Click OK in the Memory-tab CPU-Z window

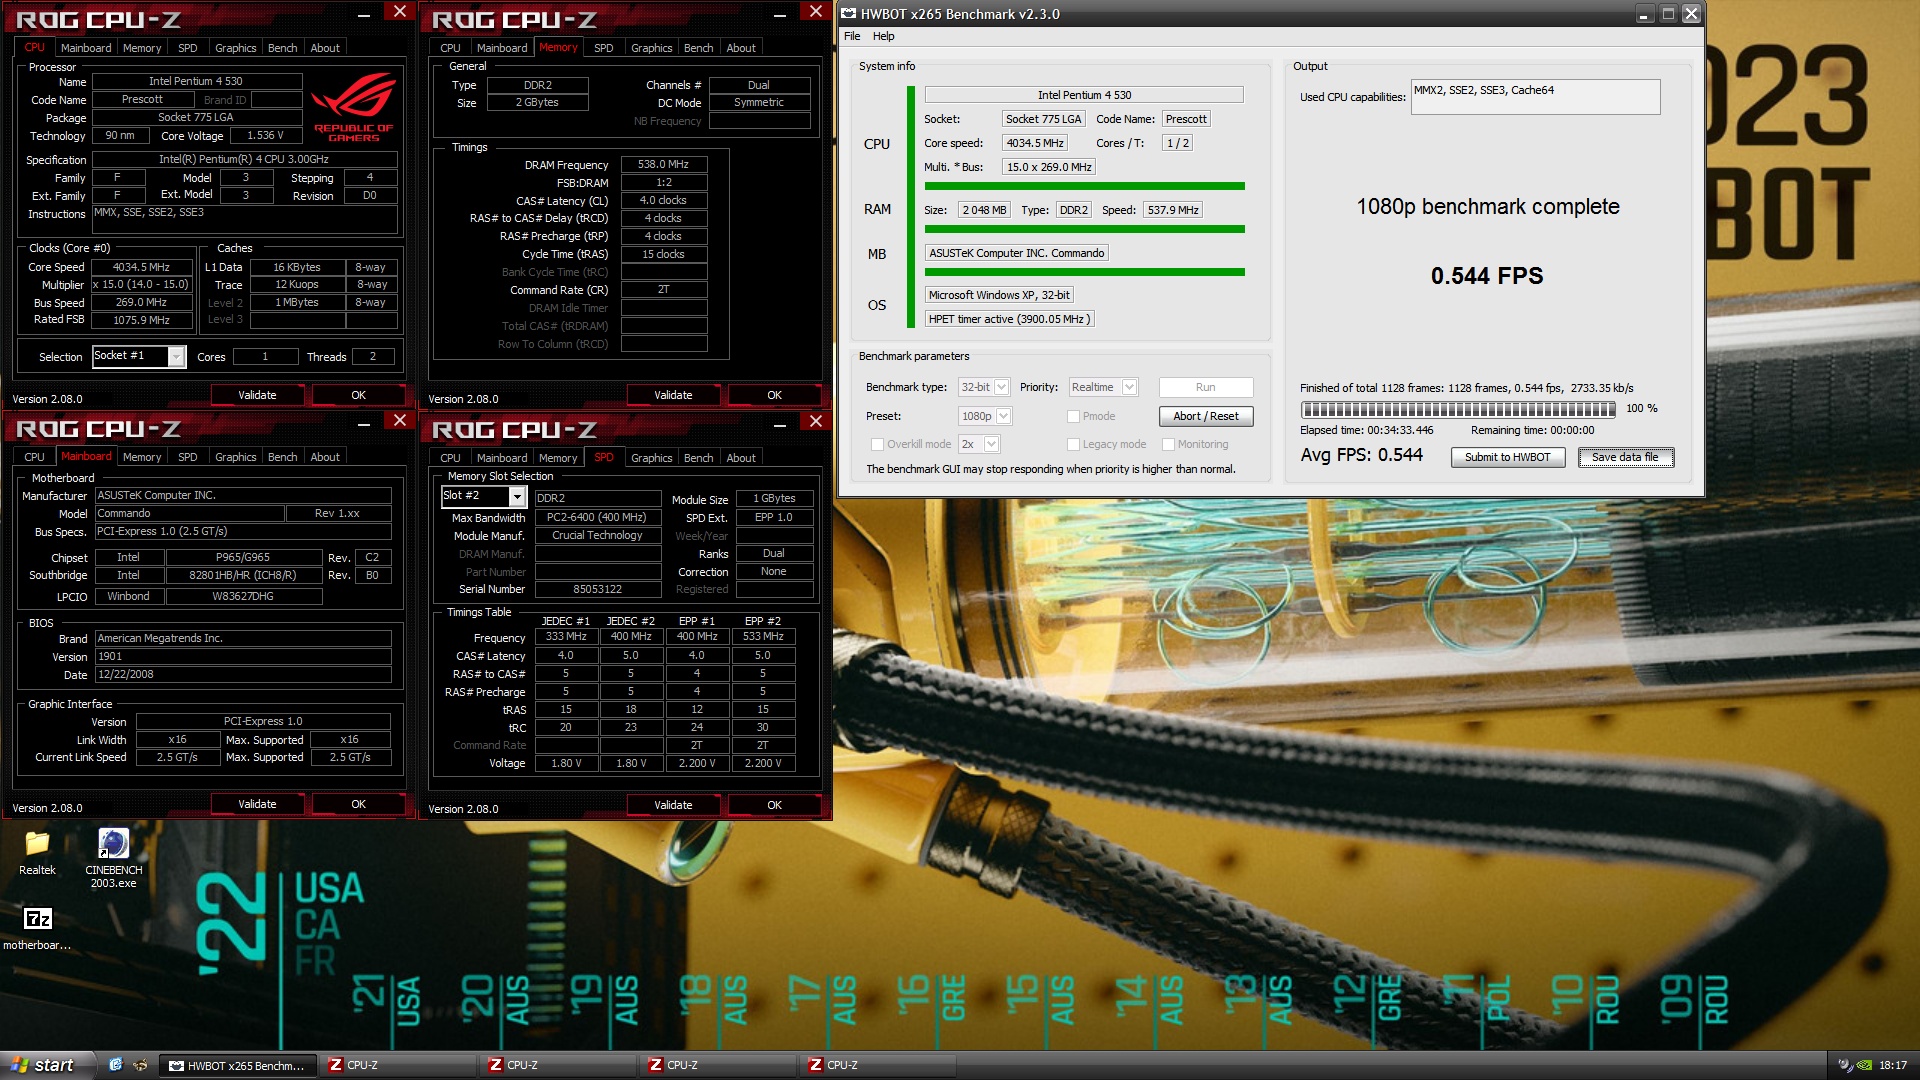(774, 395)
